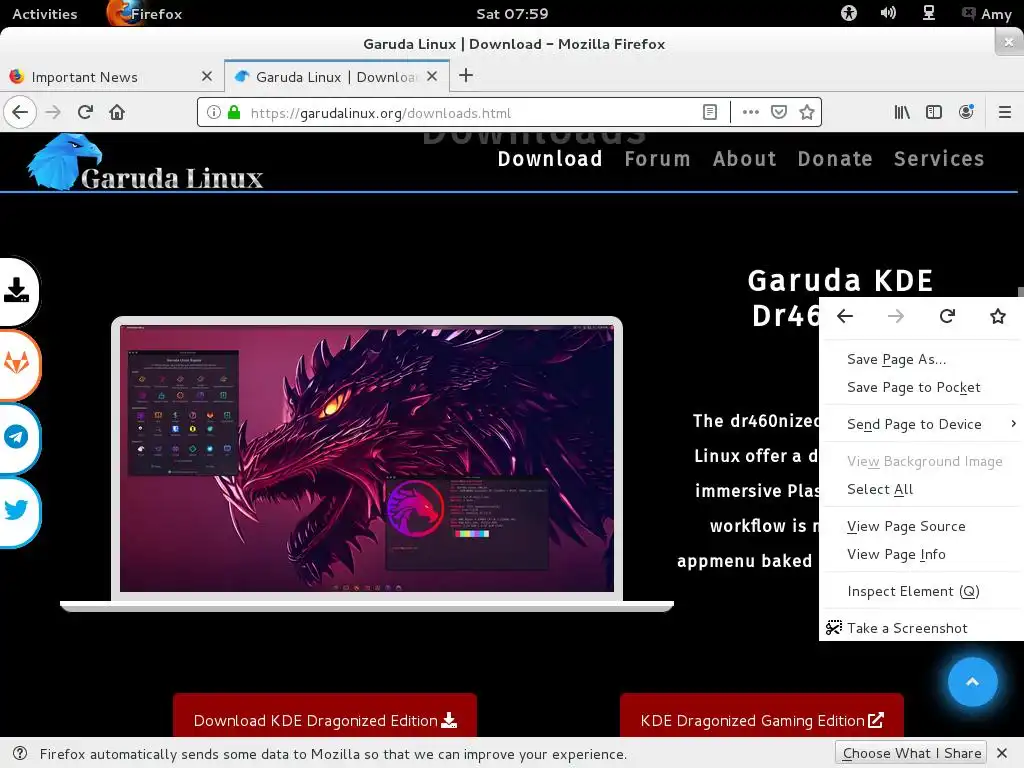
Task: Open the Firefox Account avatar icon
Action: [x=966, y=112]
